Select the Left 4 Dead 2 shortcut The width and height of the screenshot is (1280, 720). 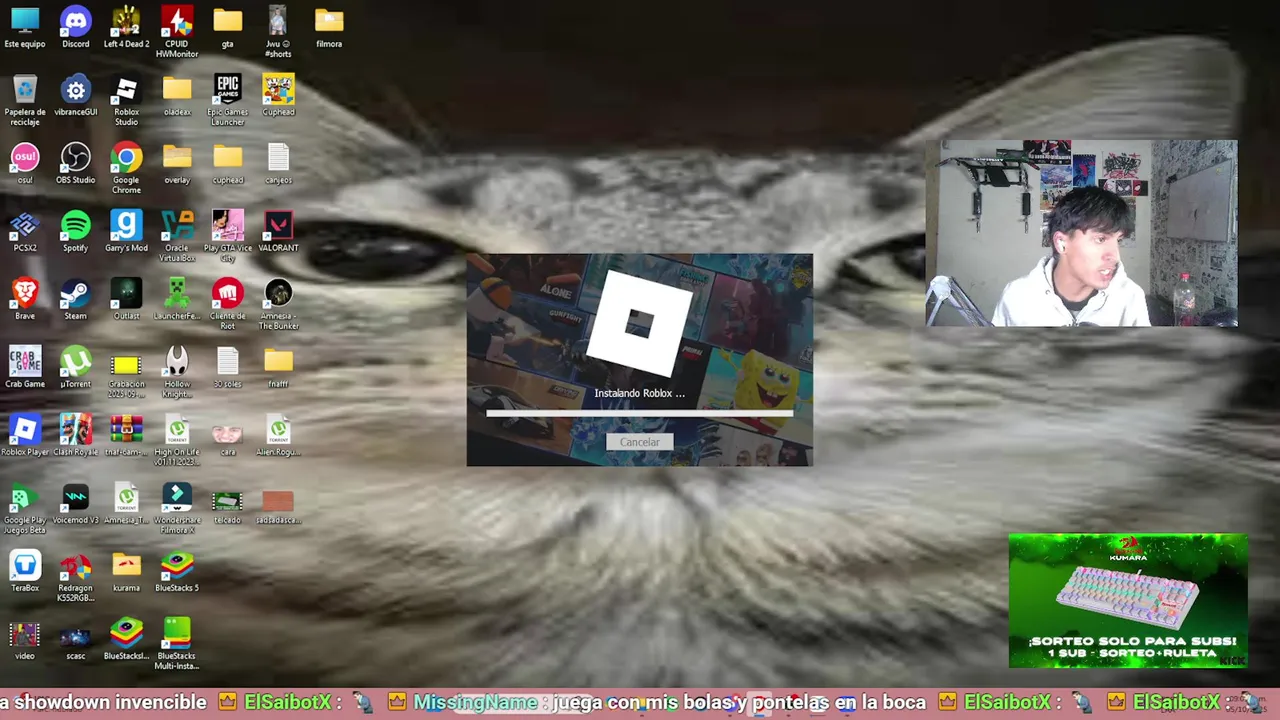point(126,28)
